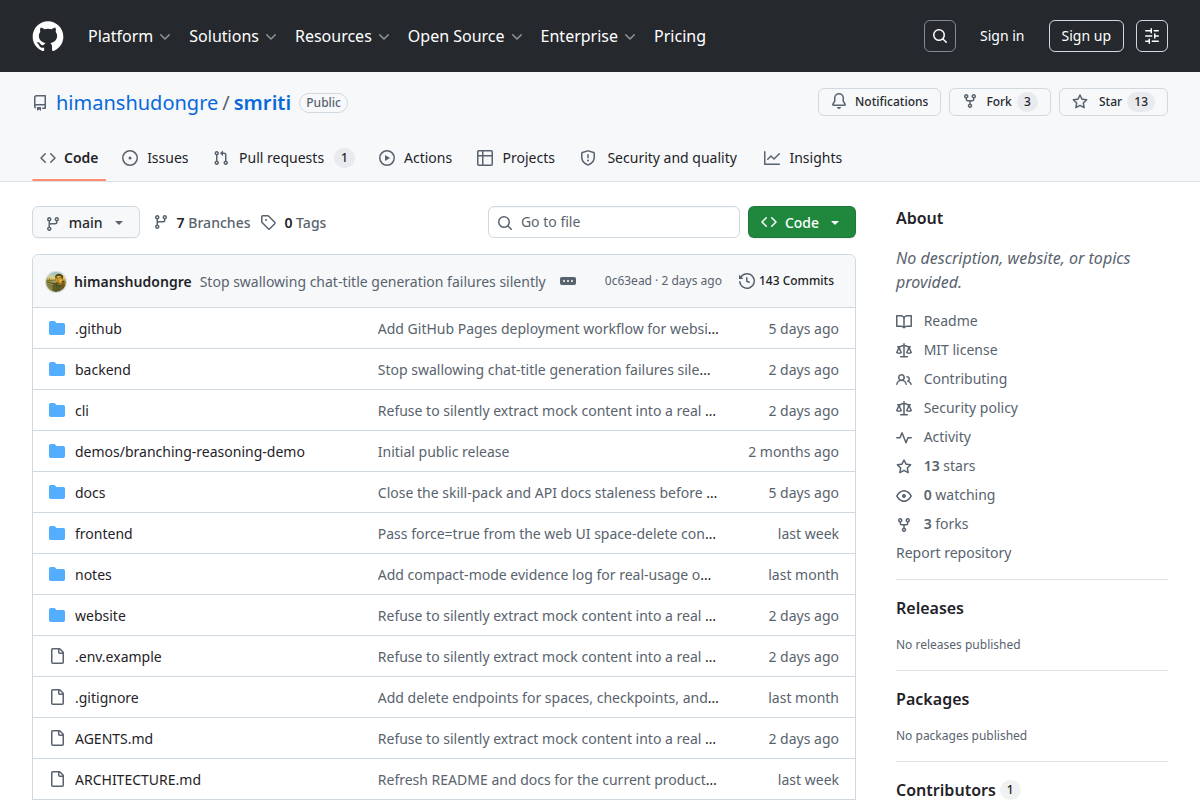The height and width of the screenshot is (800, 1200).
Task: Click the MIT license scale icon
Action: pyautogui.click(x=904, y=350)
